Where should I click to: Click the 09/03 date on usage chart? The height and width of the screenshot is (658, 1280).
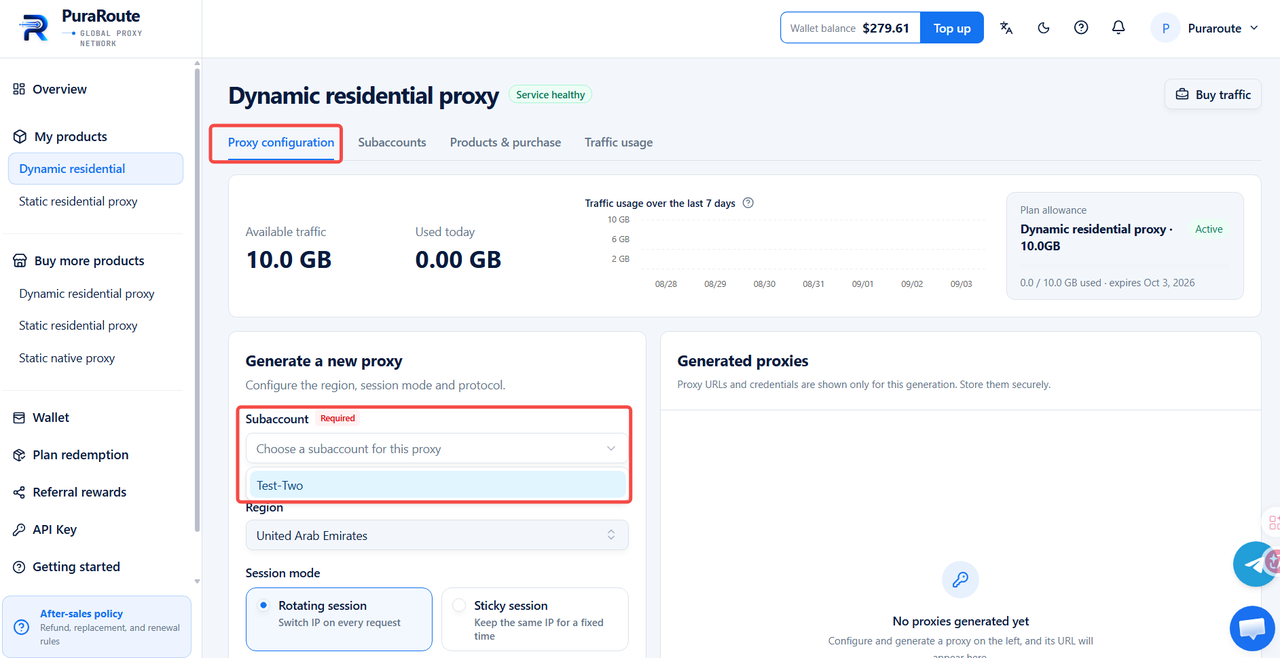961,284
